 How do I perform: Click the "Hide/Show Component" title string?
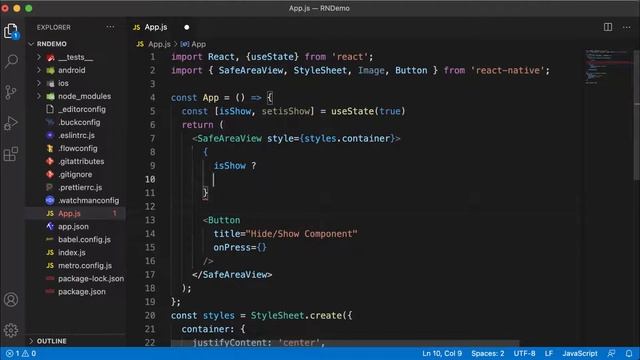click(301, 234)
